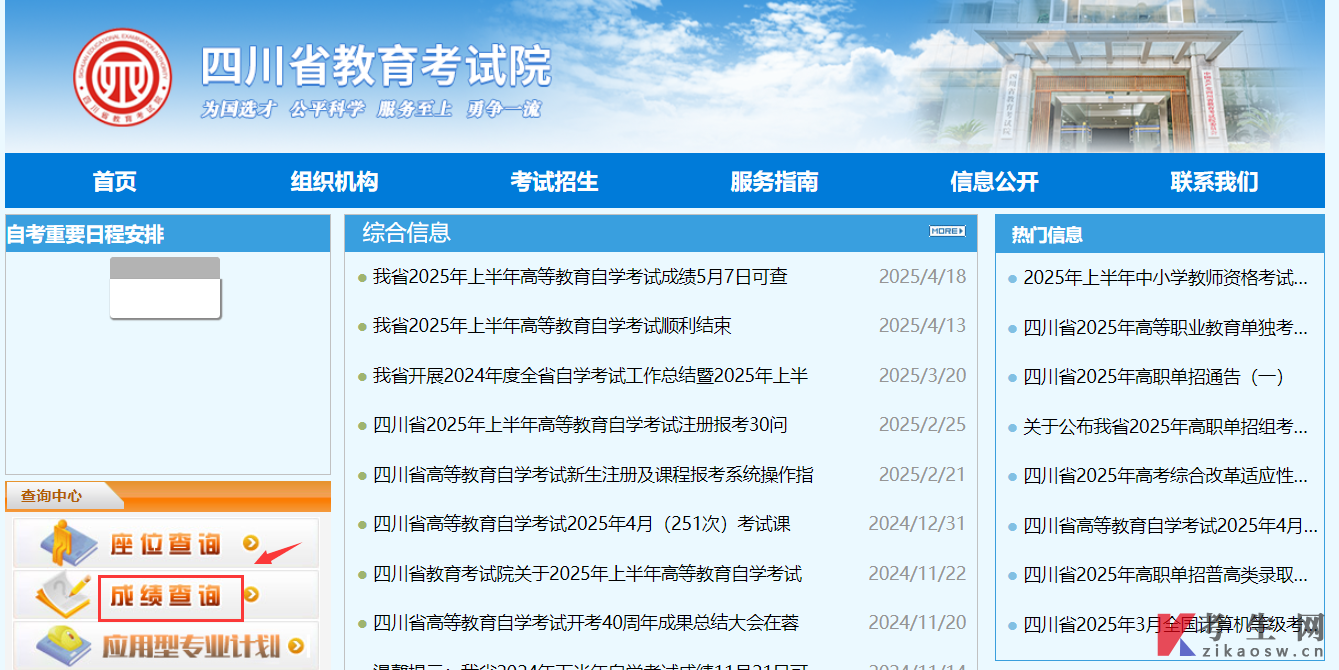Click date 2024/12/31 in news list
This screenshot has width=1339, height=670.
point(917,524)
